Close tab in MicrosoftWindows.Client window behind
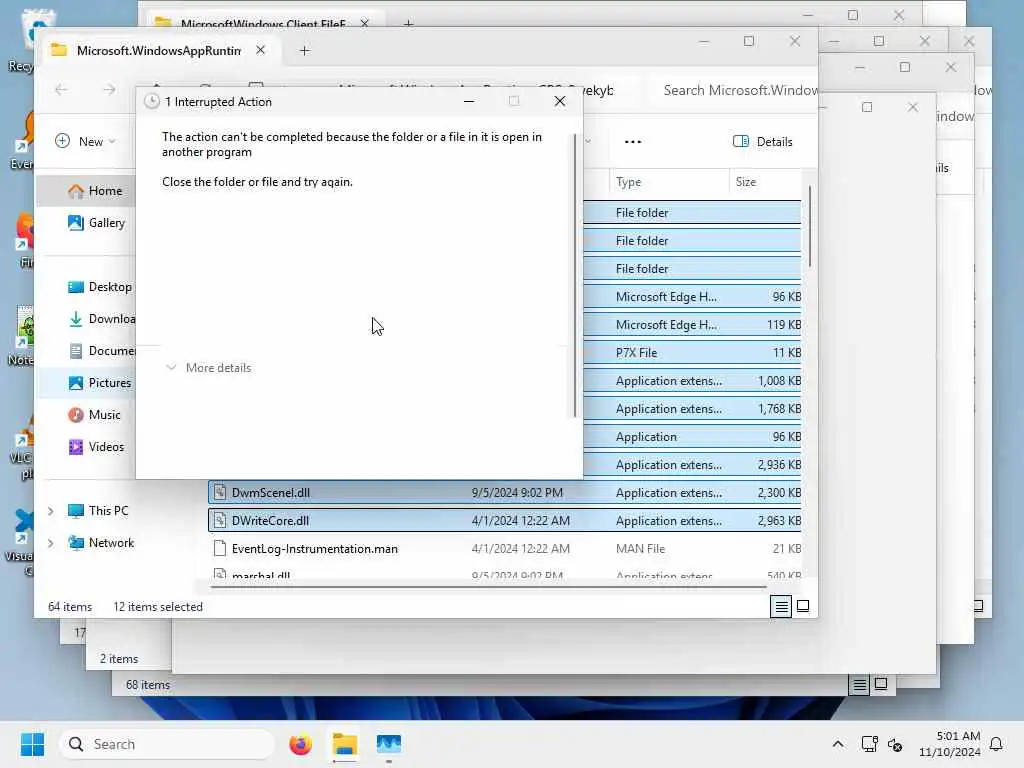This screenshot has width=1024, height=768. click(364, 24)
